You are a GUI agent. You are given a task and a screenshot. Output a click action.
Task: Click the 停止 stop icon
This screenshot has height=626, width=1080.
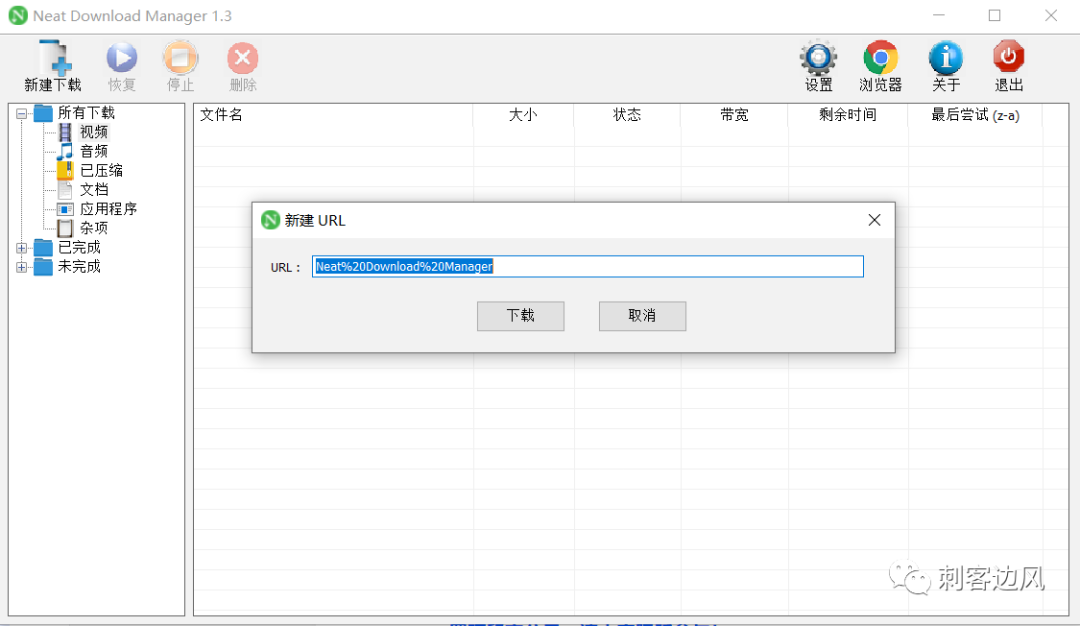pos(180,58)
